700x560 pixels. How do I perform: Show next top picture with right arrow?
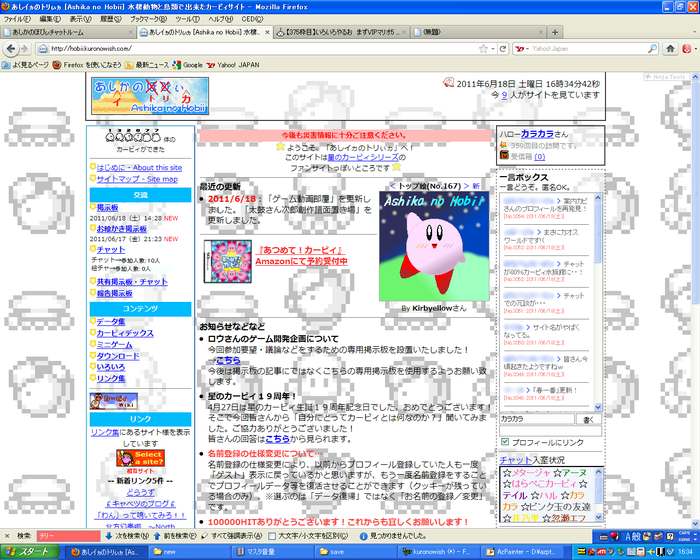click(x=466, y=186)
